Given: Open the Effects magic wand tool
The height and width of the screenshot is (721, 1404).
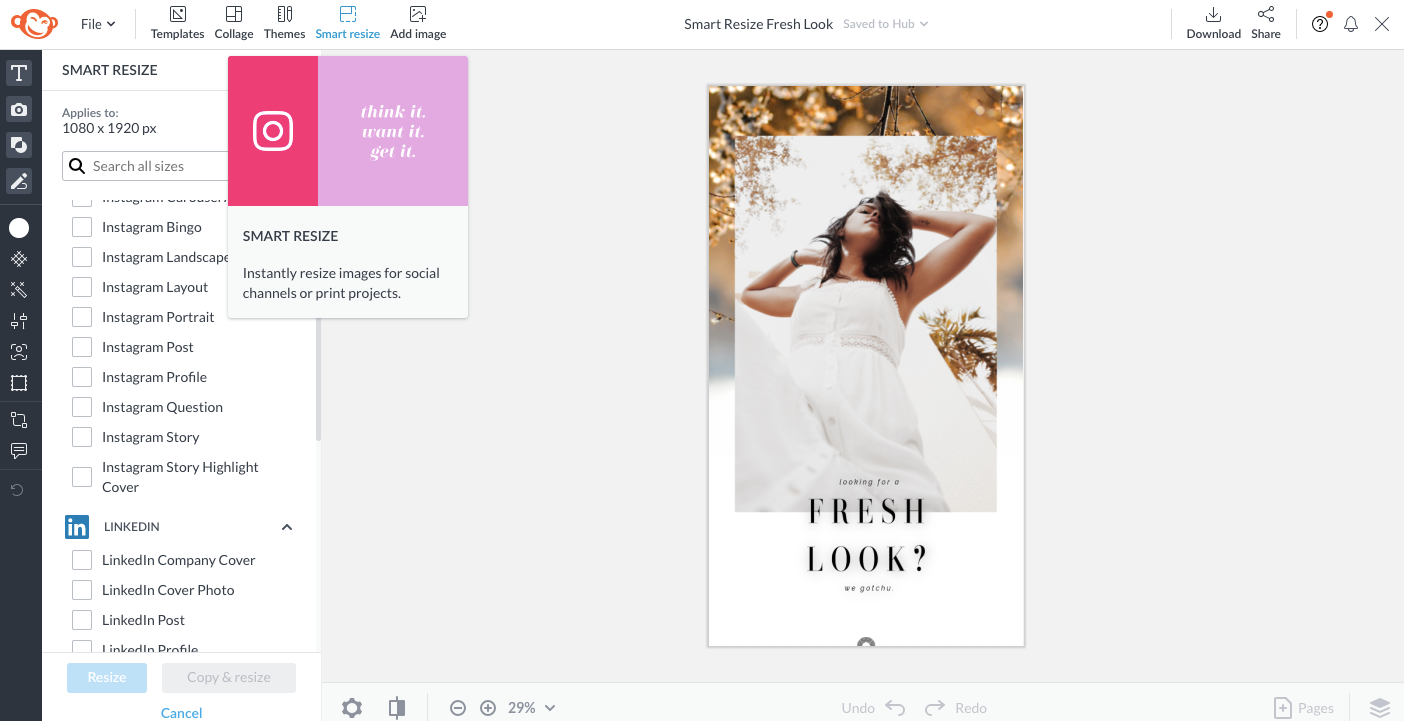Looking at the screenshot, I should tap(19, 290).
